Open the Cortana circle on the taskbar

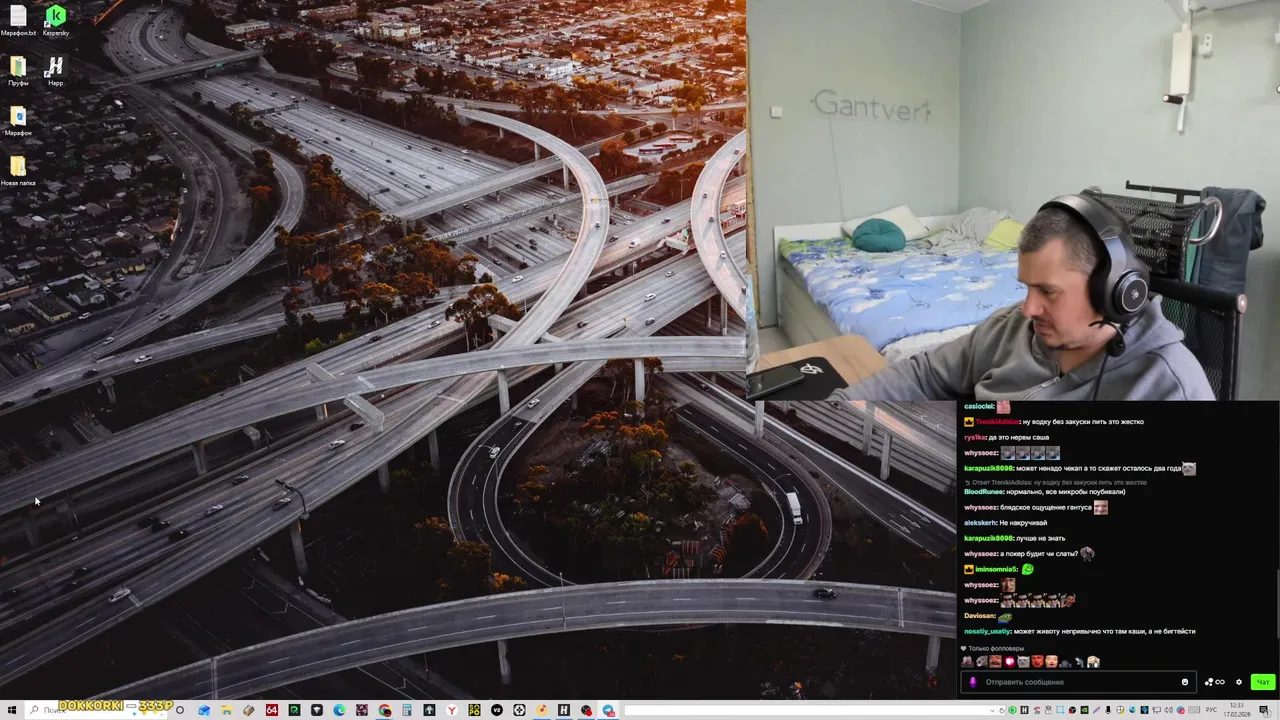tap(180, 710)
